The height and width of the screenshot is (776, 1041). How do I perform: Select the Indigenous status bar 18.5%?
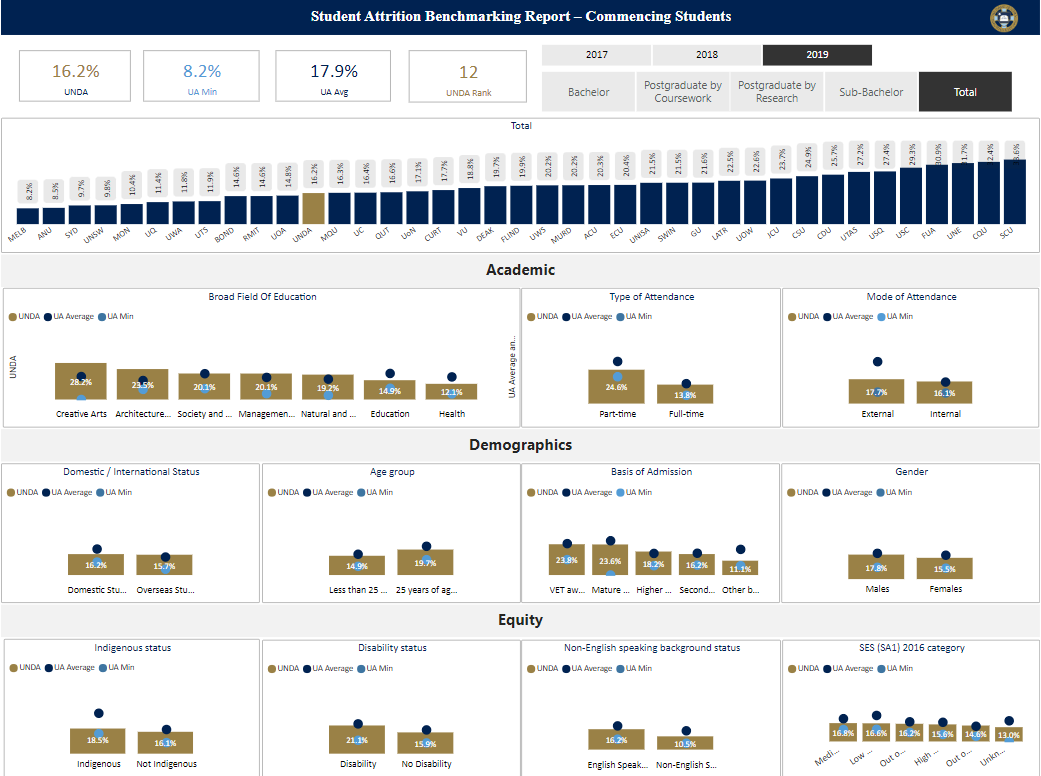point(98,740)
